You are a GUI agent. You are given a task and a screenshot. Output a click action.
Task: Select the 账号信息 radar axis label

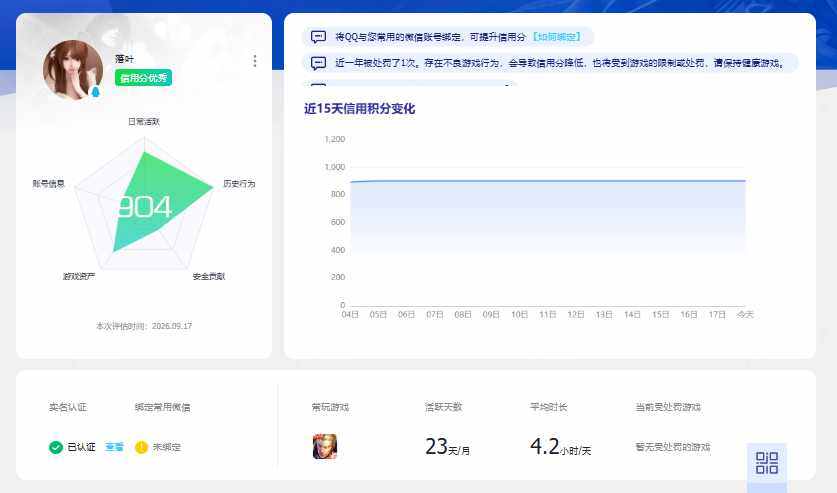(49, 184)
